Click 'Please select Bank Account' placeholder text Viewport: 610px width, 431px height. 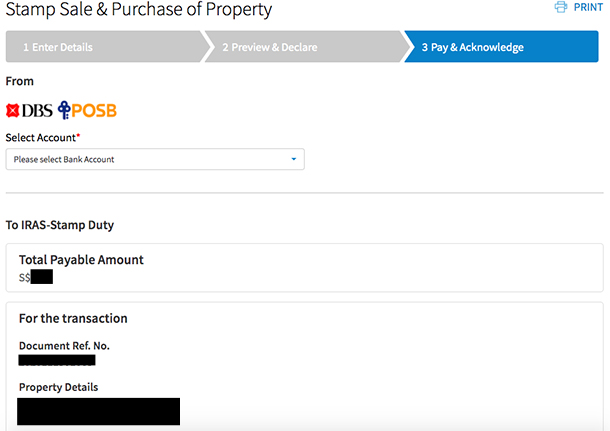[64, 159]
